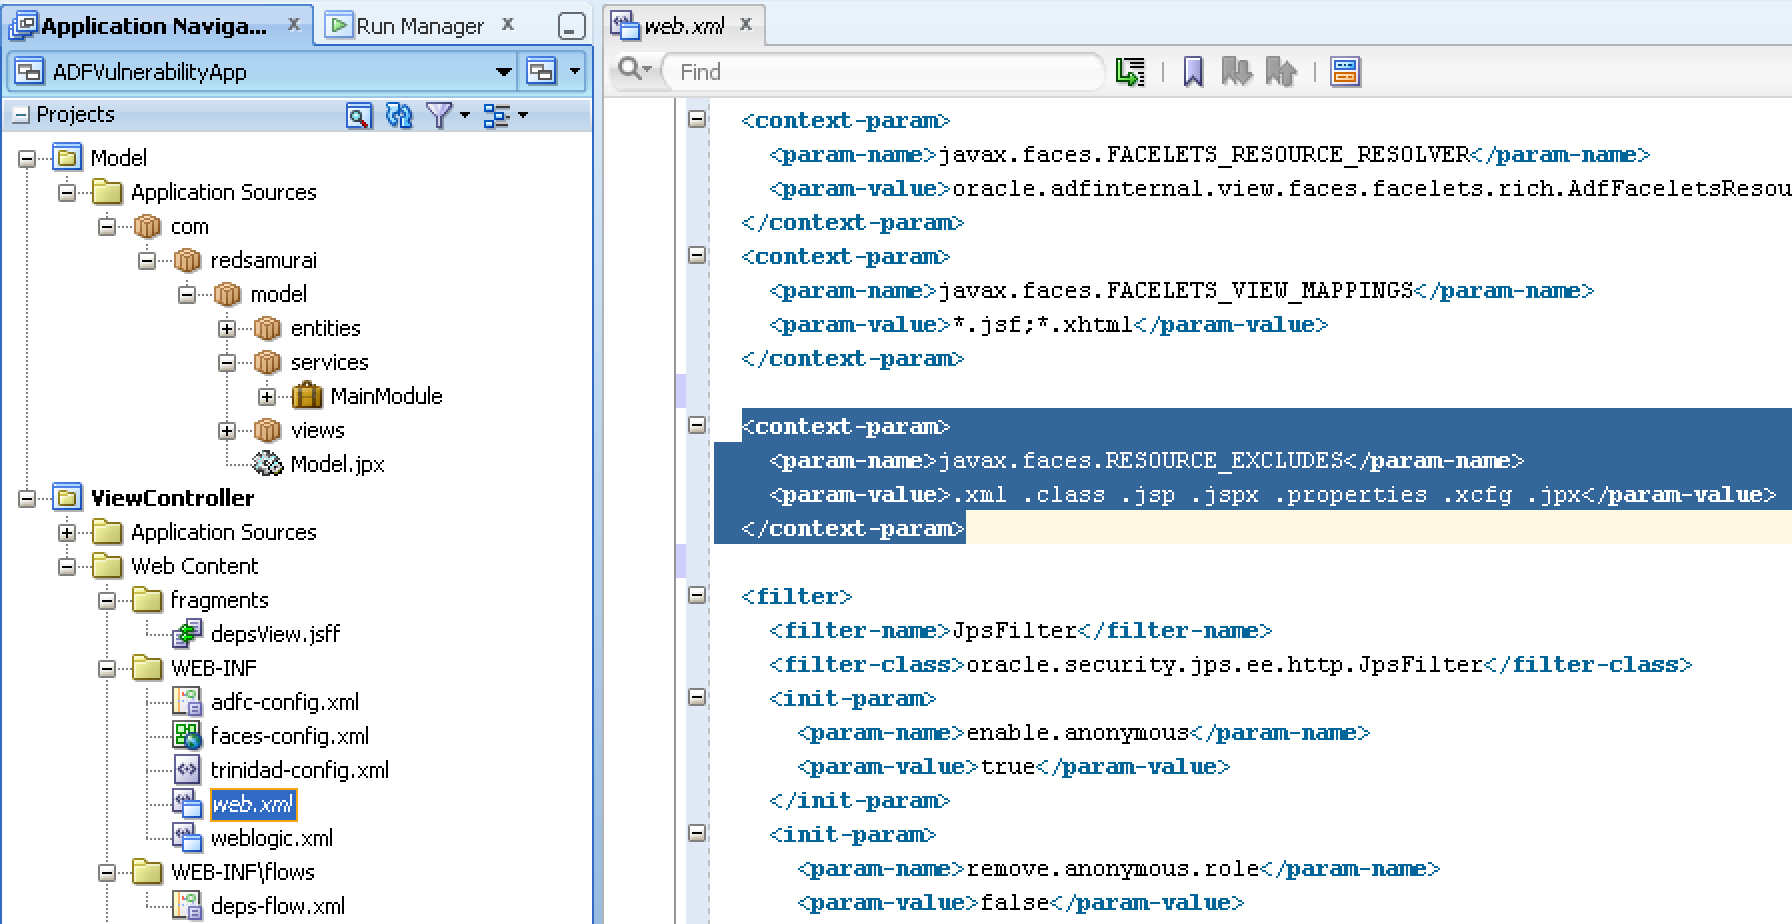This screenshot has height=924, width=1792.
Task: Expand the views package node
Action: (227, 430)
